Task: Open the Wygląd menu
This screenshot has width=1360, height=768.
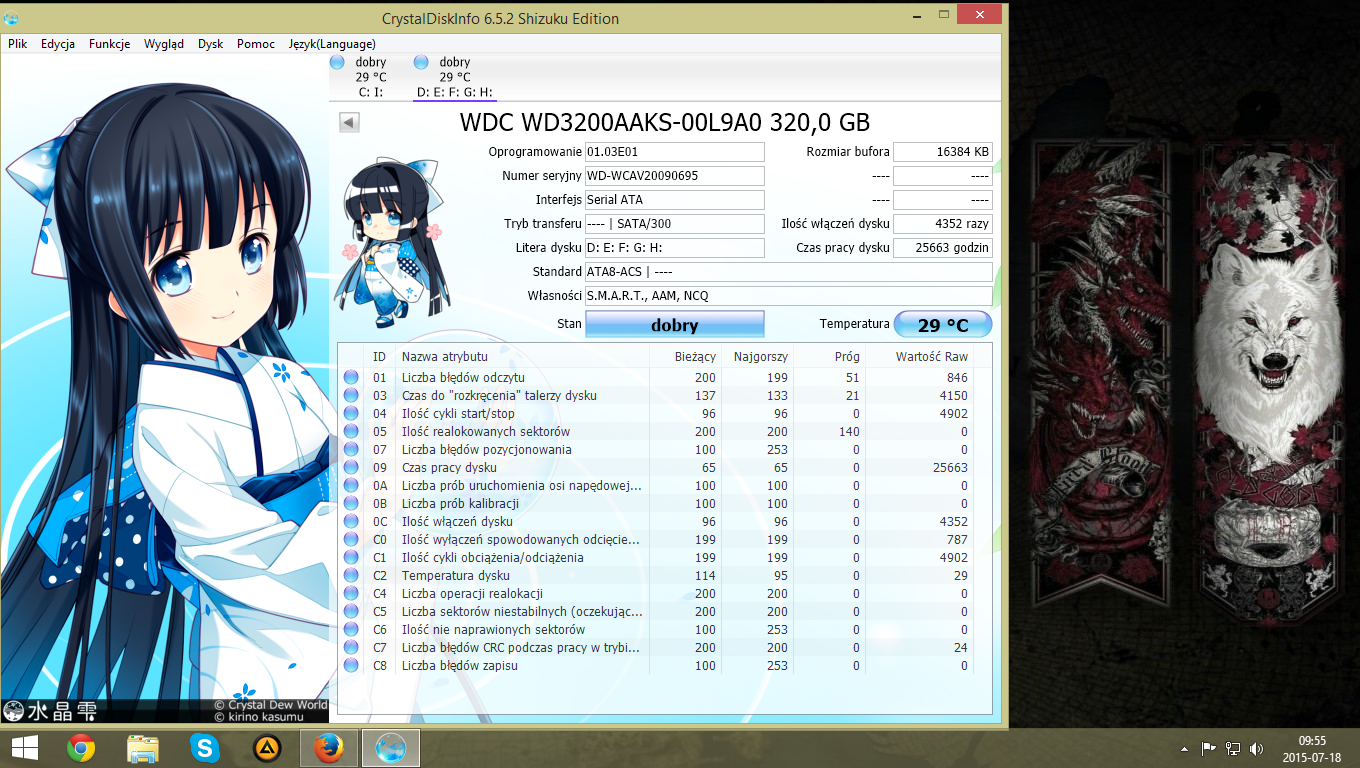Action: pyautogui.click(x=164, y=44)
